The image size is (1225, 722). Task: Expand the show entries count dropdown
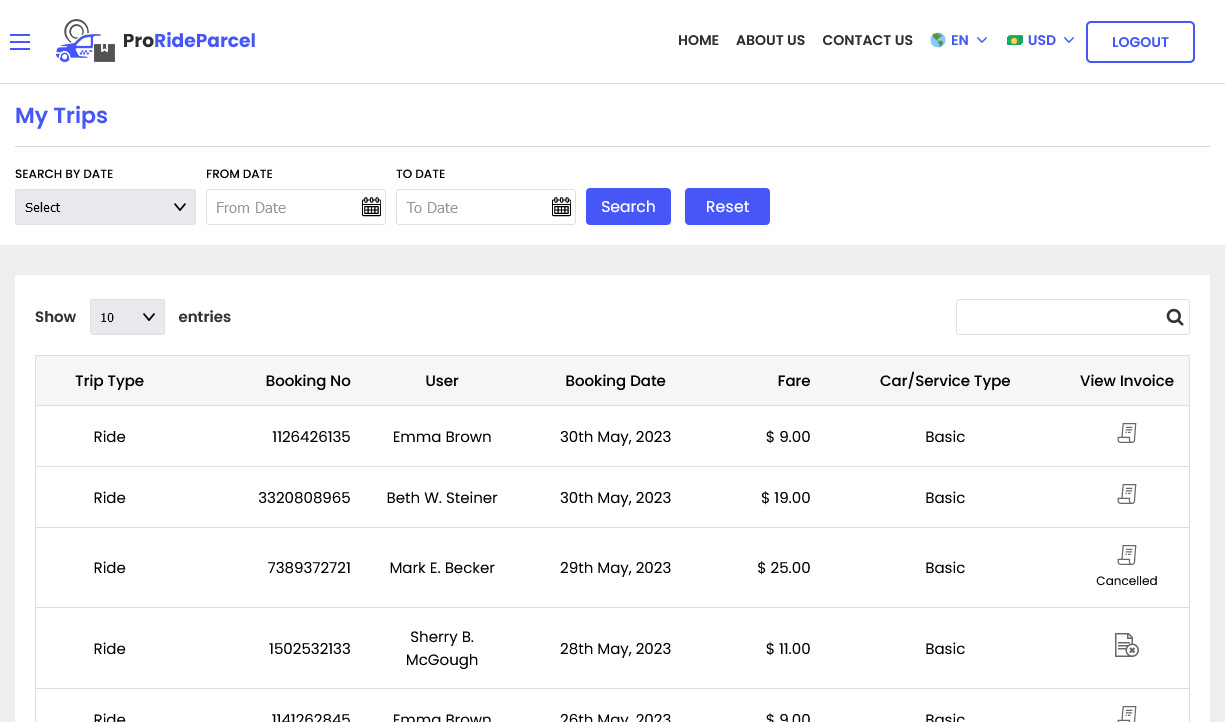pos(127,317)
